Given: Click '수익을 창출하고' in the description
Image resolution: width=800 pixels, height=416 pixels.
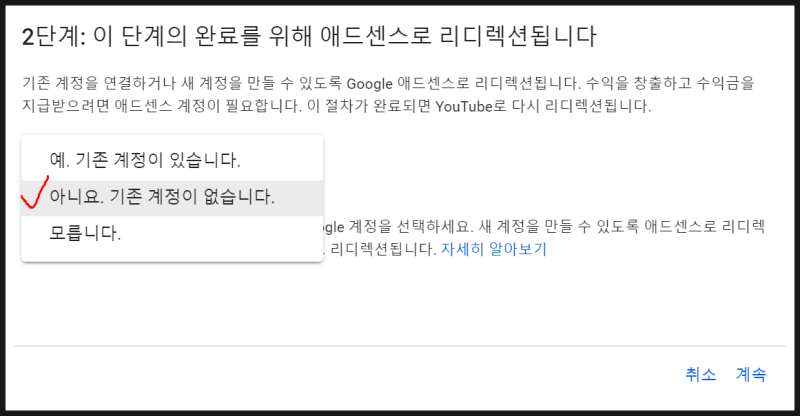Looking at the screenshot, I should pyautogui.click(x=638, y=83).
